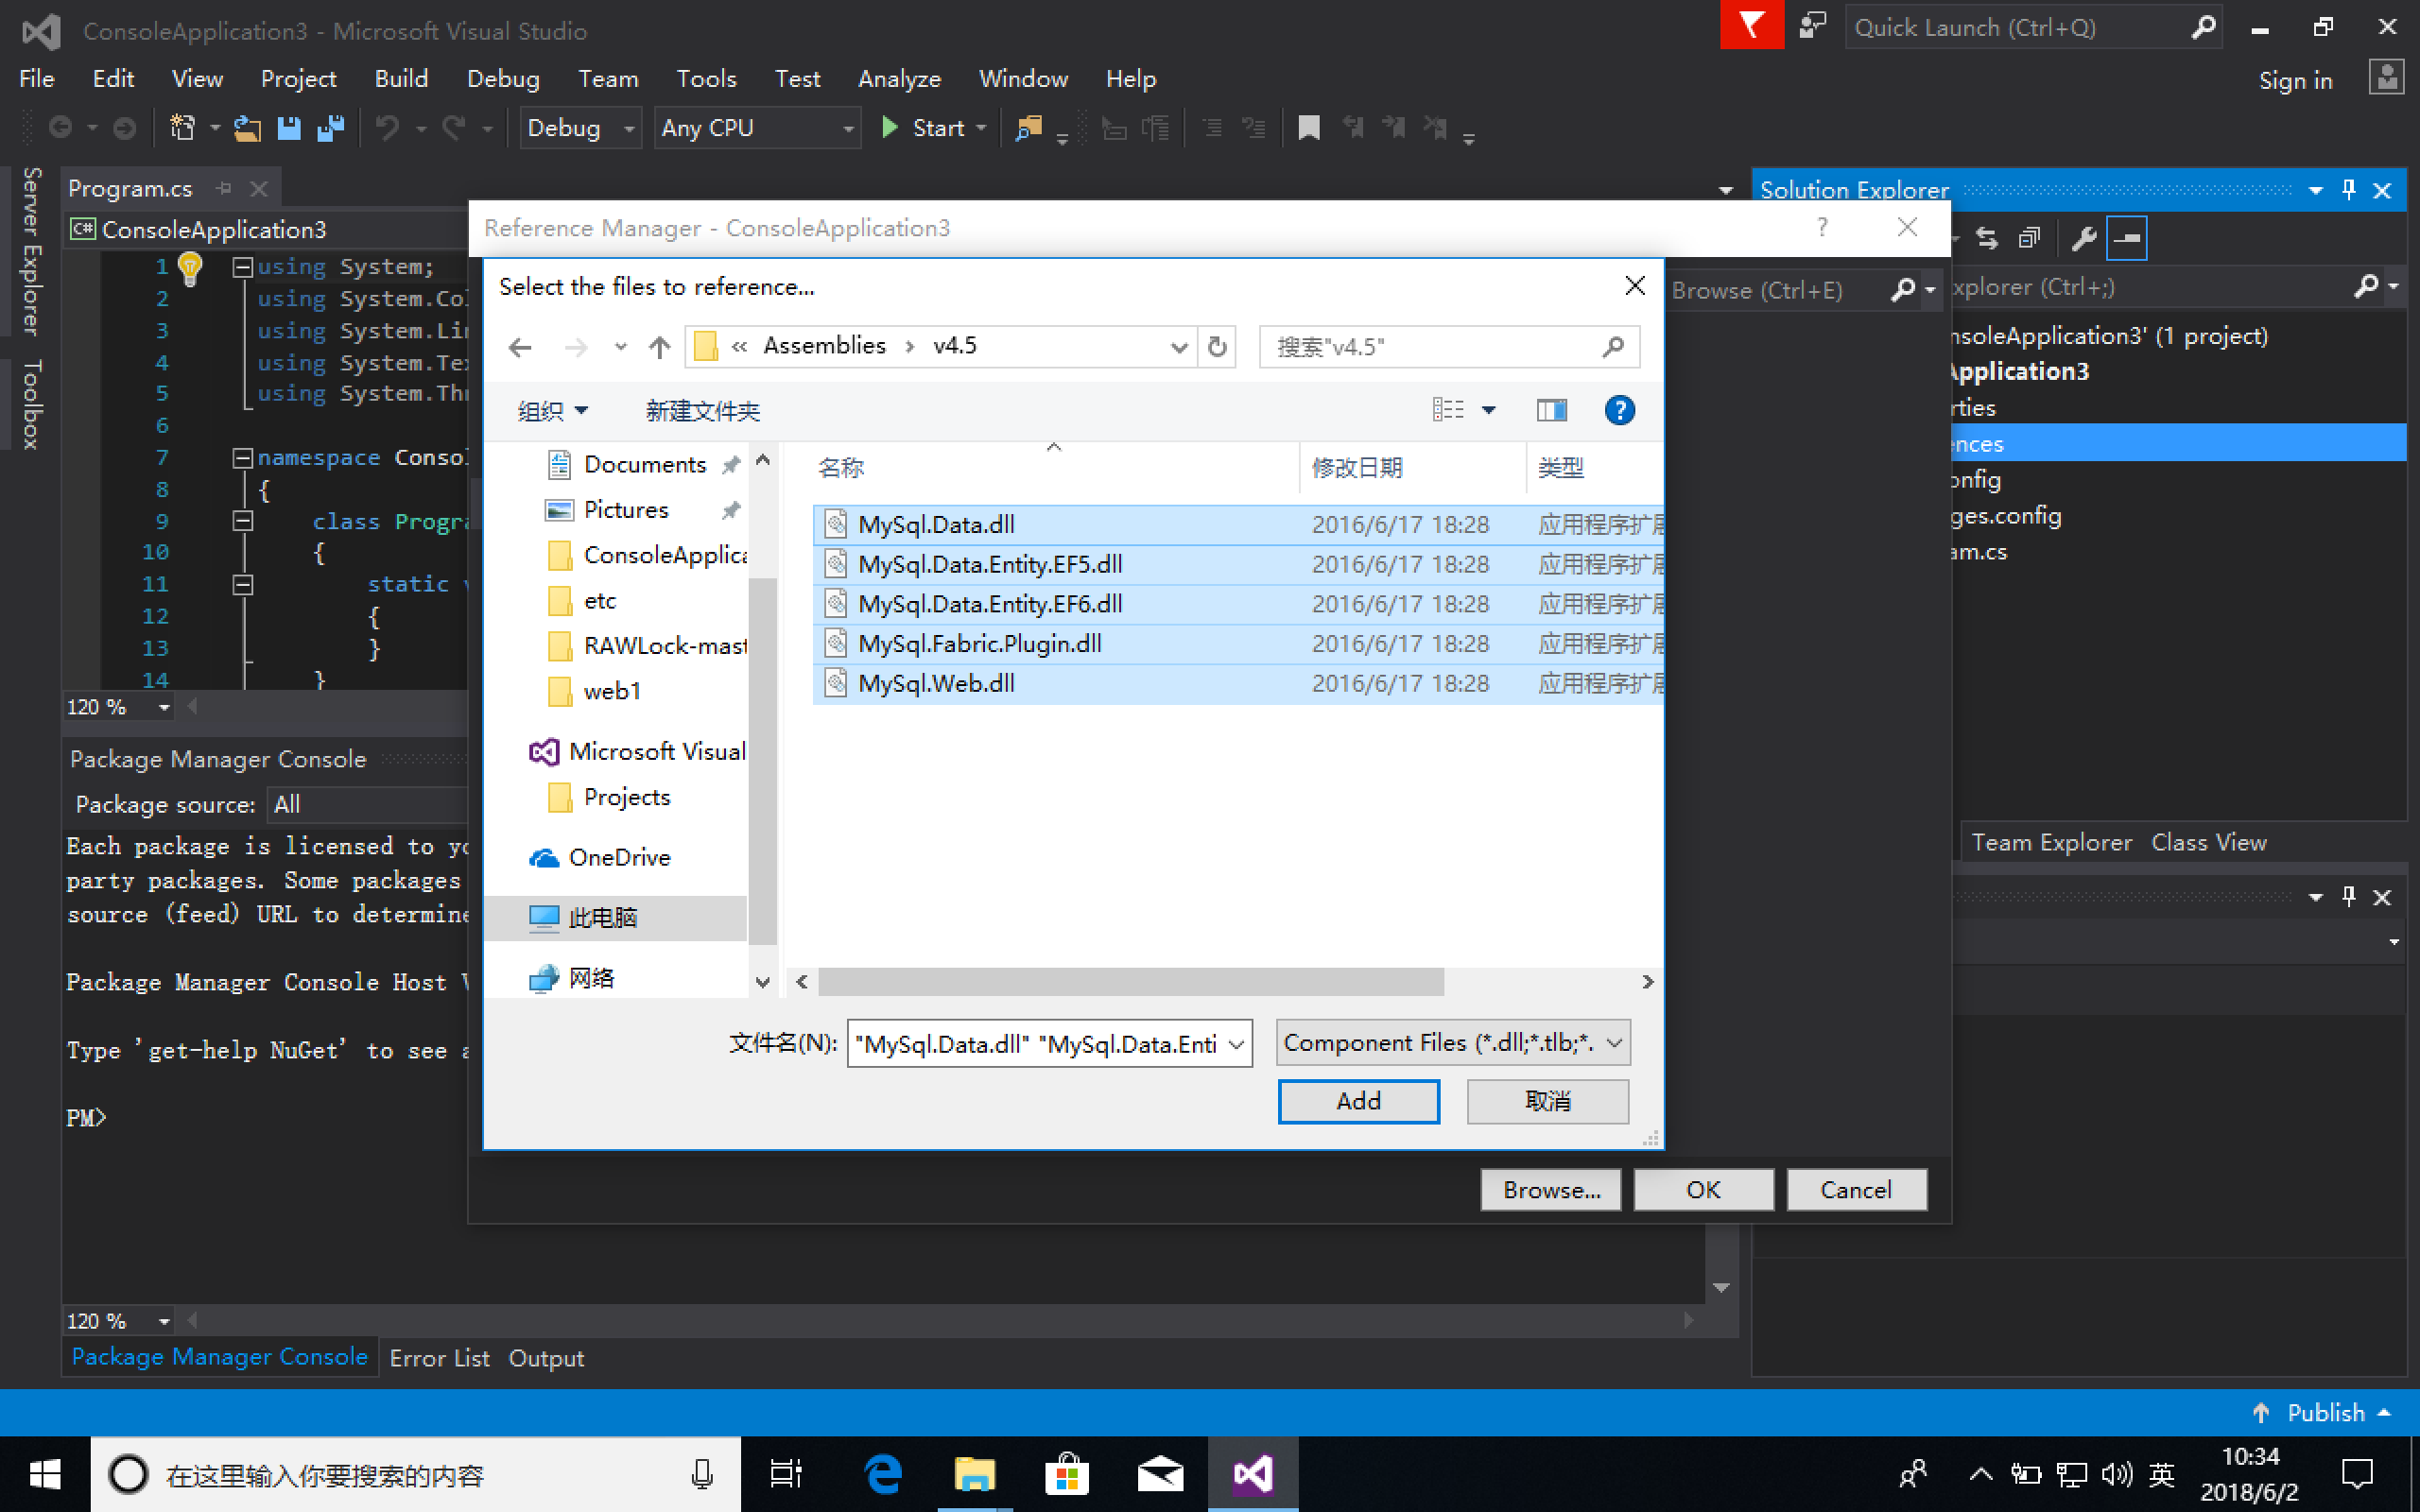Image resolution: width=2420 pixels, height=1512 pixels.
Task: Unpin Pictures from quick access
Action: point(732,509)
